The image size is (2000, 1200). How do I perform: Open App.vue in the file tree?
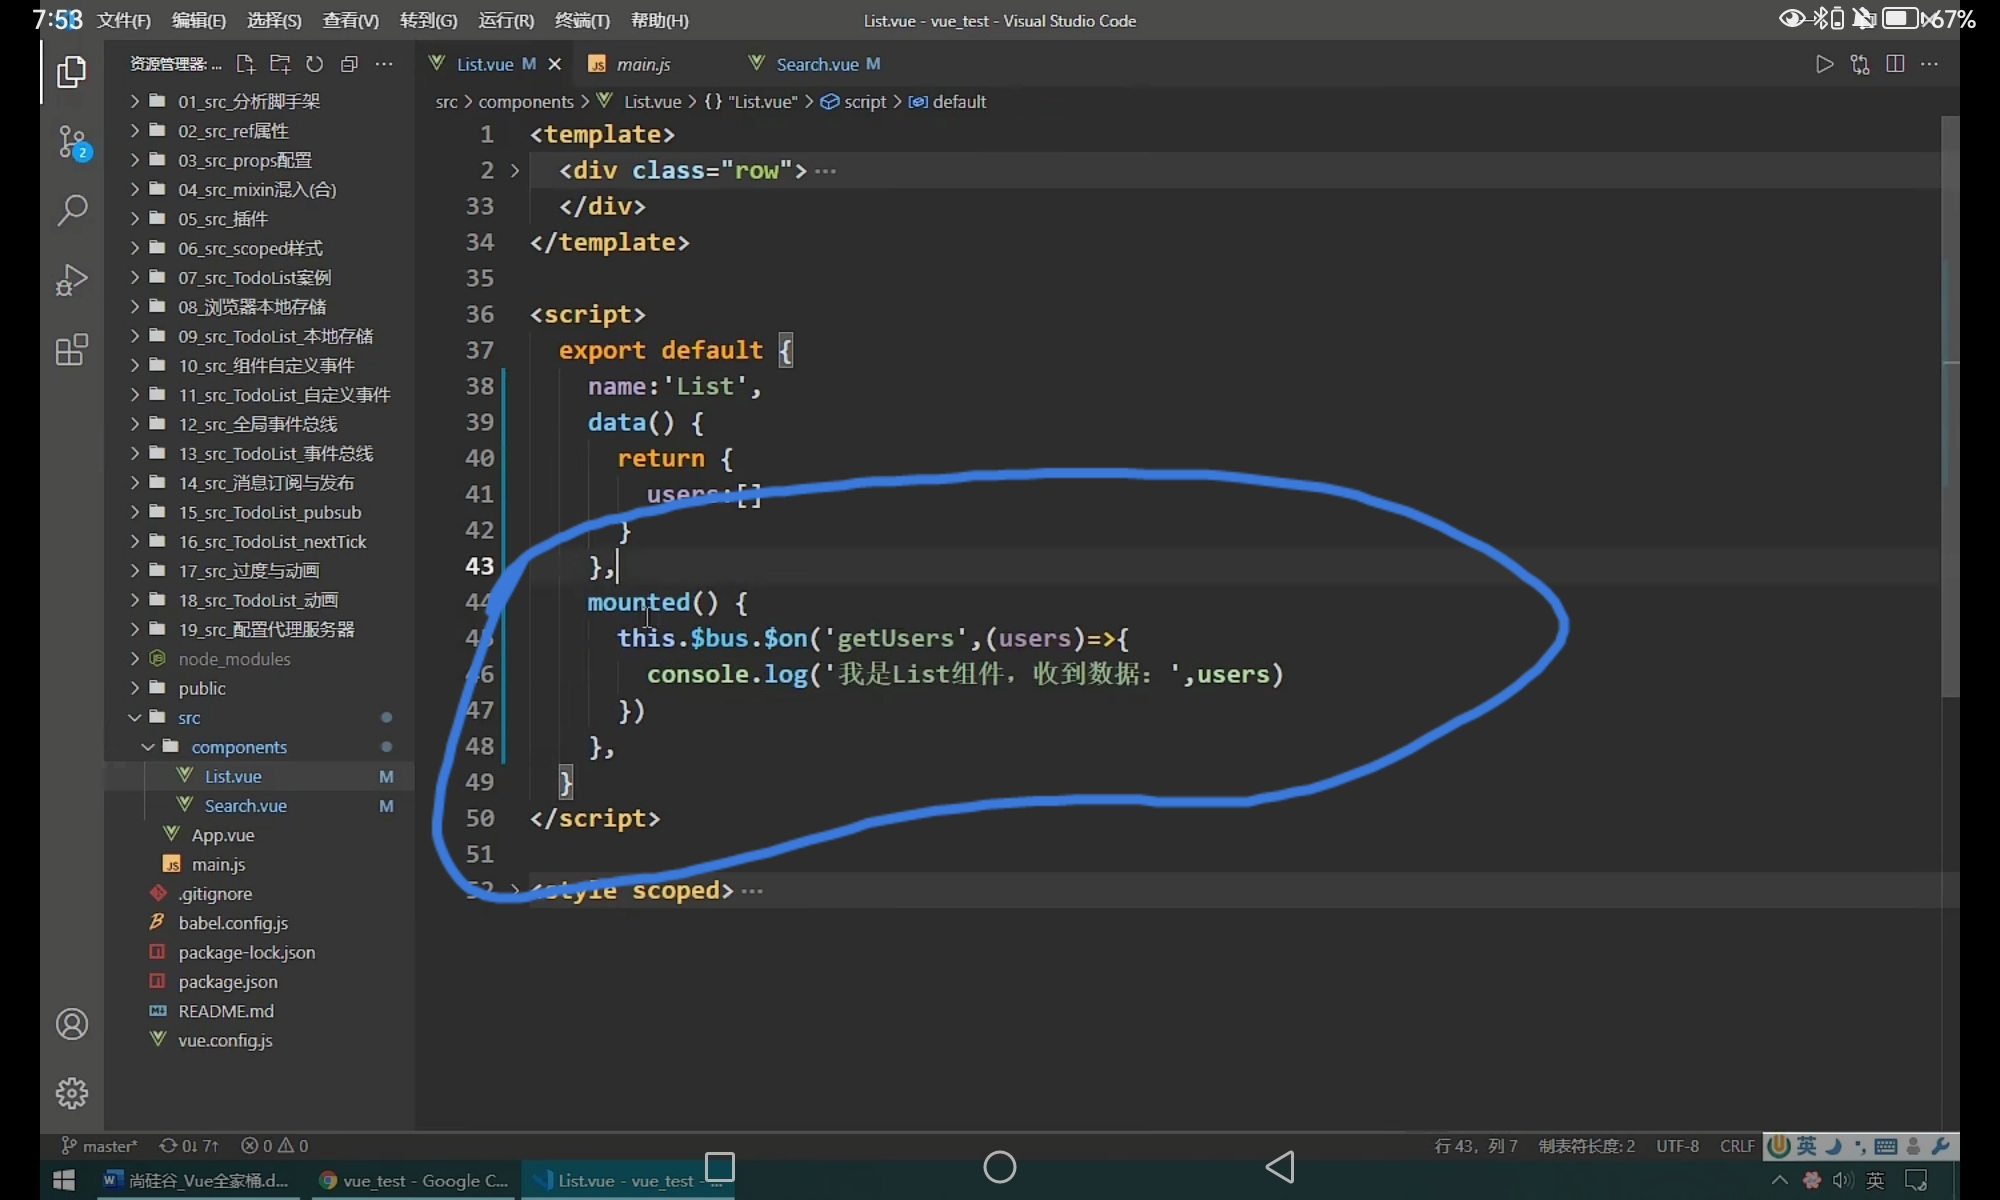(222, 835)
